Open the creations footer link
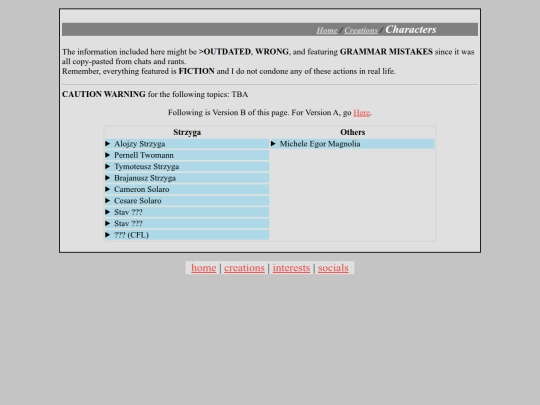This screenshot has width=540, height=405. click(244, 268)
